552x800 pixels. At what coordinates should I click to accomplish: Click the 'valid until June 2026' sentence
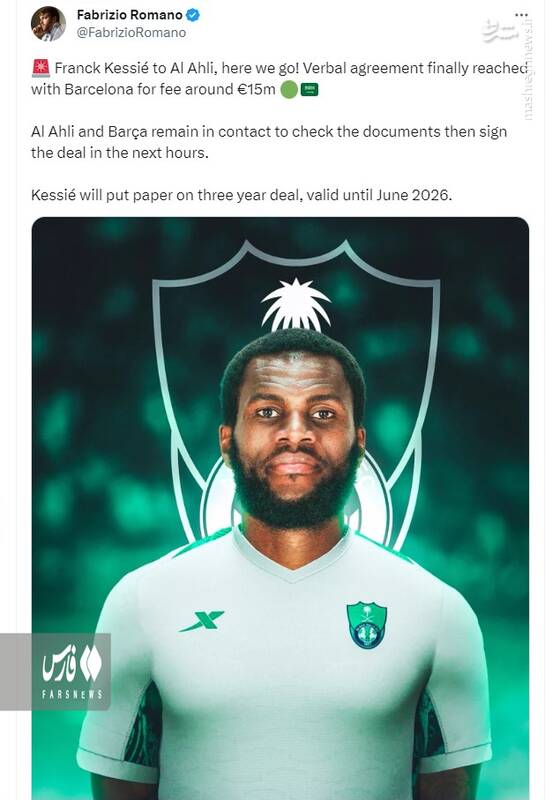pyautogui.click(x=379, y=195)
